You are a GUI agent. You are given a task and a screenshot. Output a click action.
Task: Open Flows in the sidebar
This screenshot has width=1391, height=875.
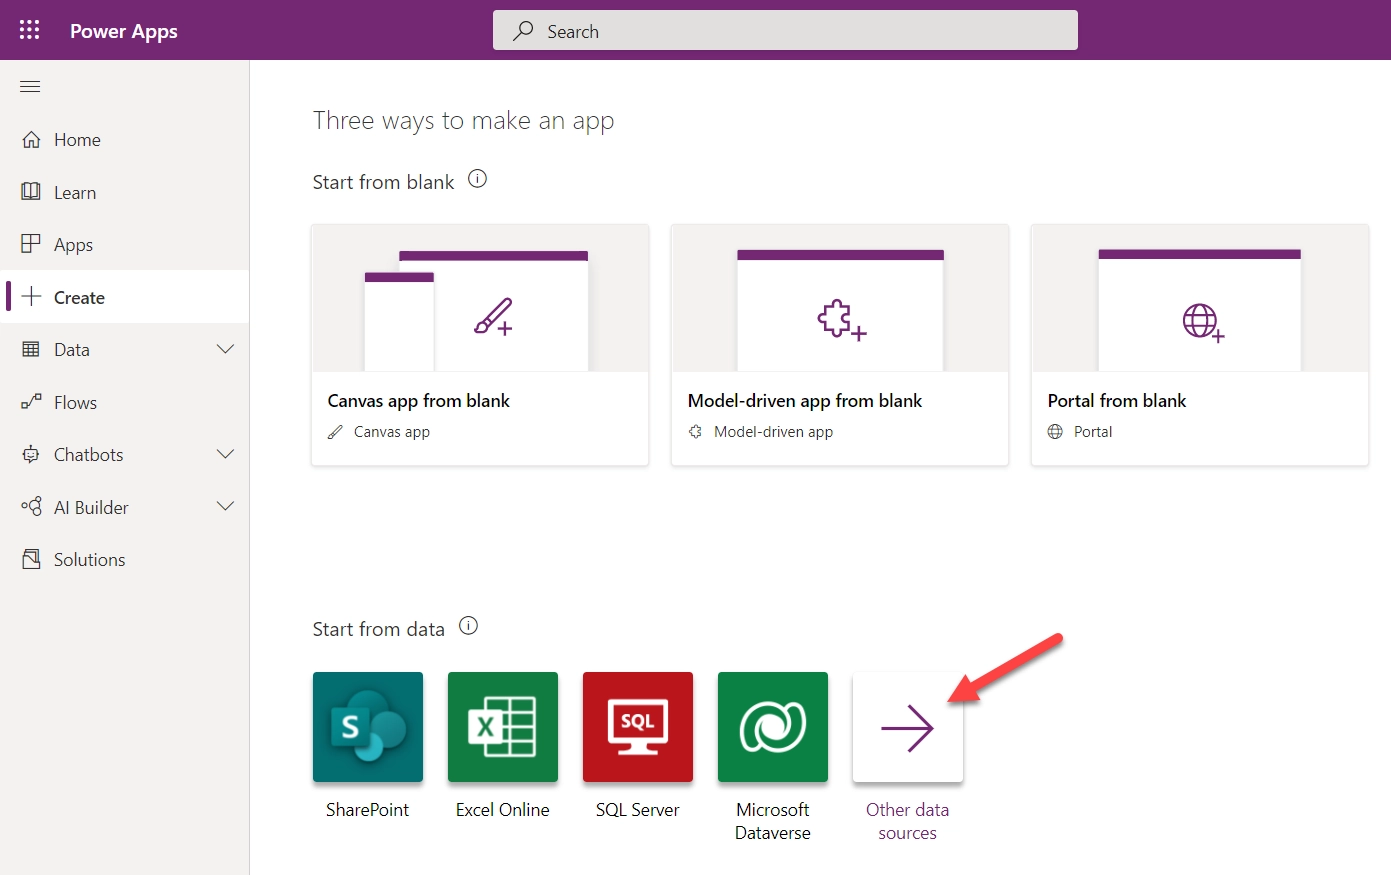click(125, 402)
